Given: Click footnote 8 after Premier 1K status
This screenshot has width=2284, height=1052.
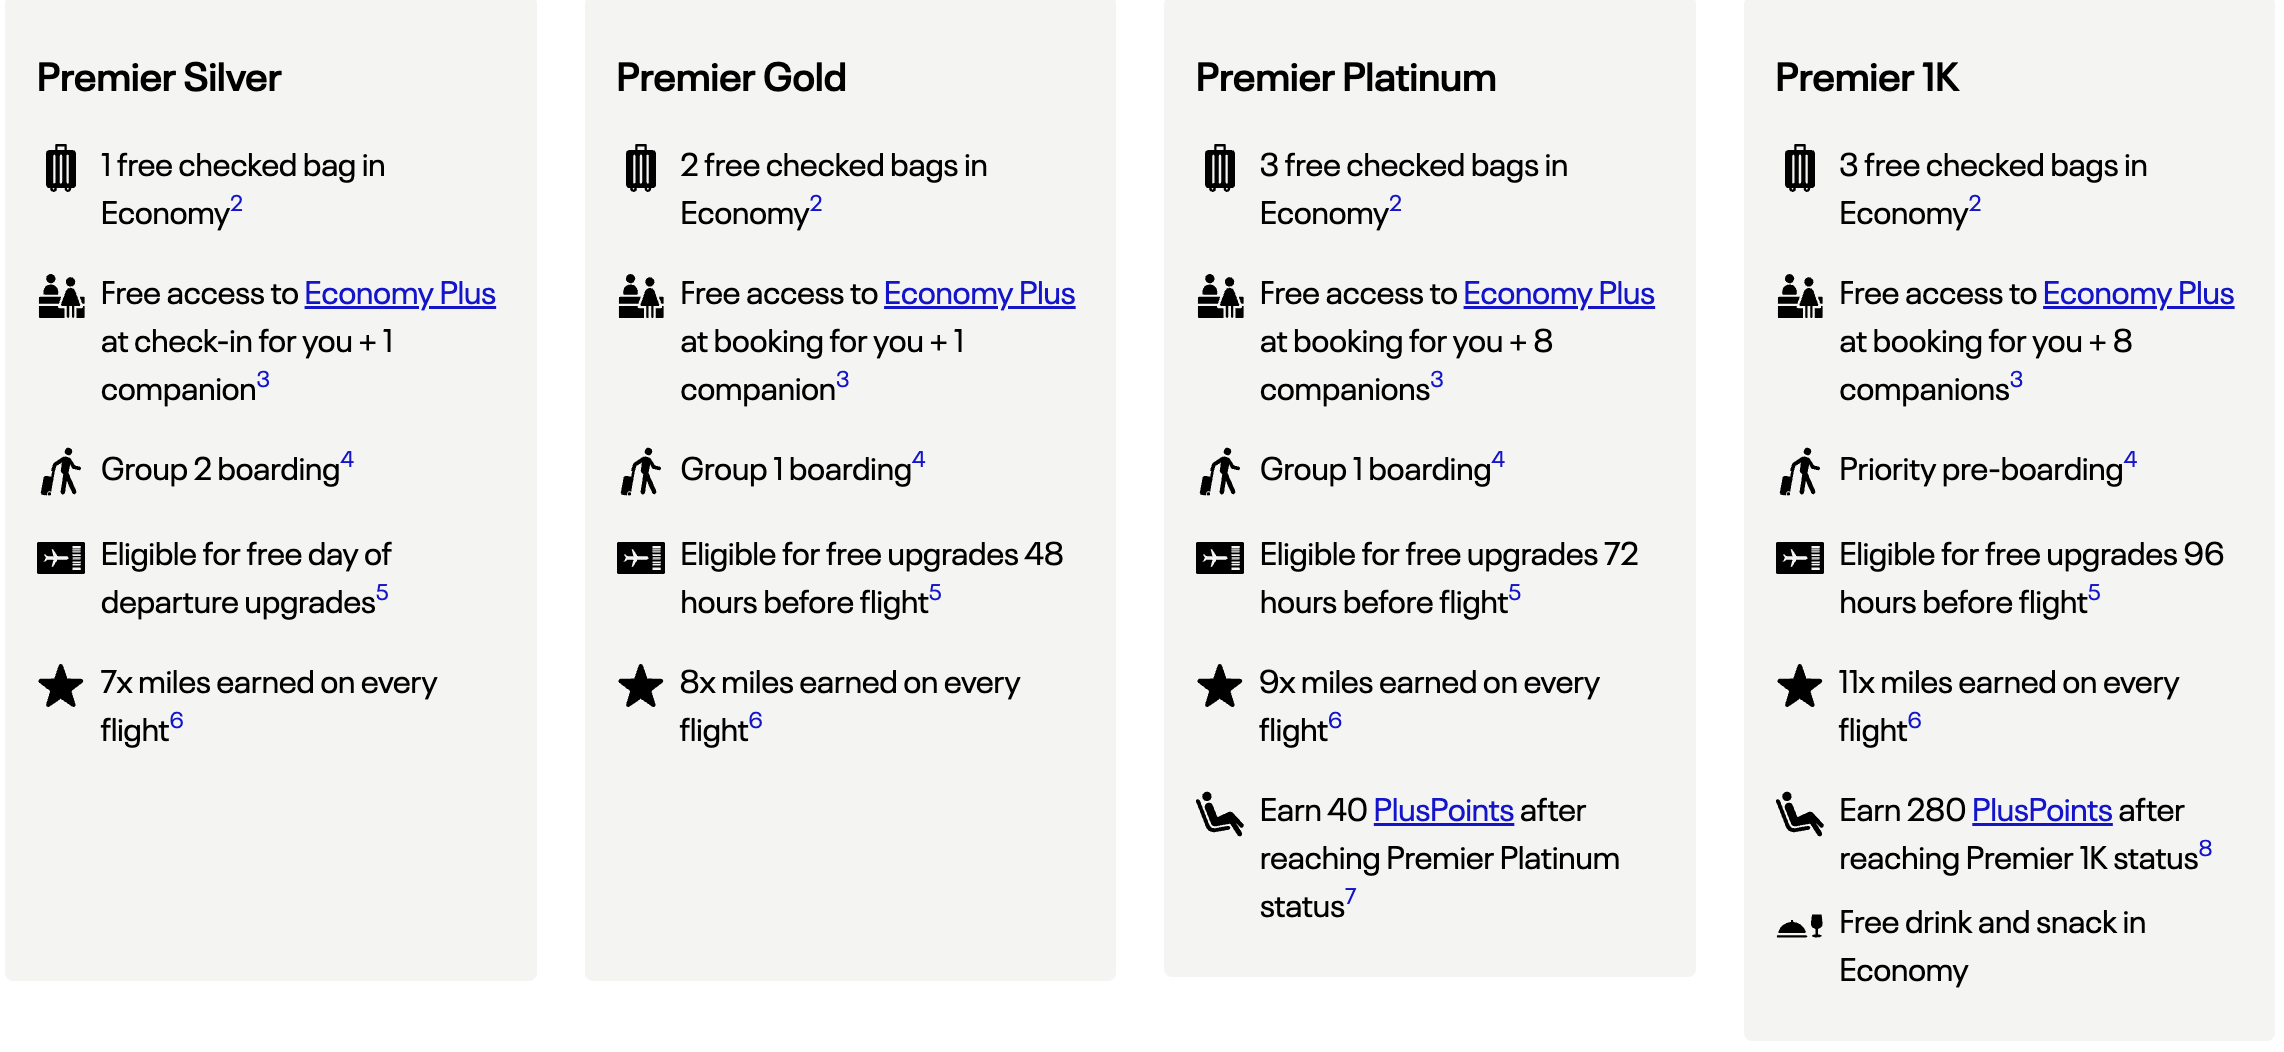Looking at the screenshot, I should pyautogui.click(x=2205, y=849).
